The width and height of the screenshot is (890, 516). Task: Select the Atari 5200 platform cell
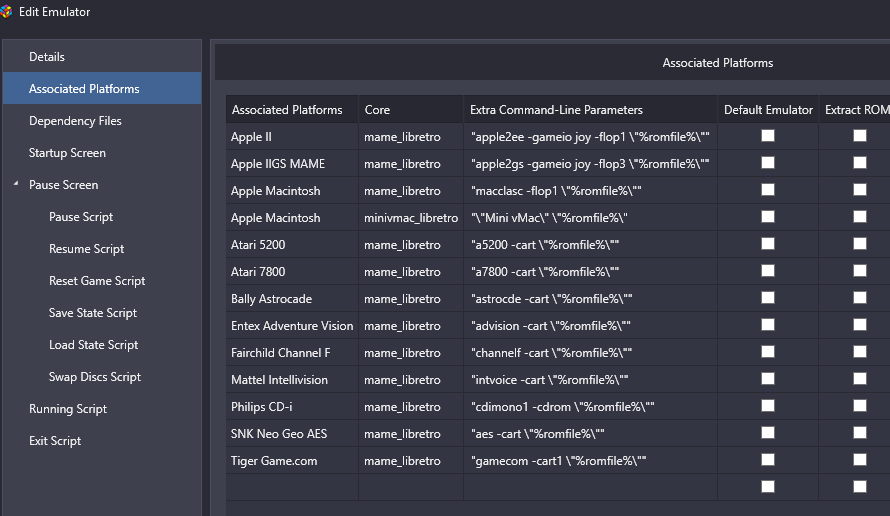(x=292, y=245)
